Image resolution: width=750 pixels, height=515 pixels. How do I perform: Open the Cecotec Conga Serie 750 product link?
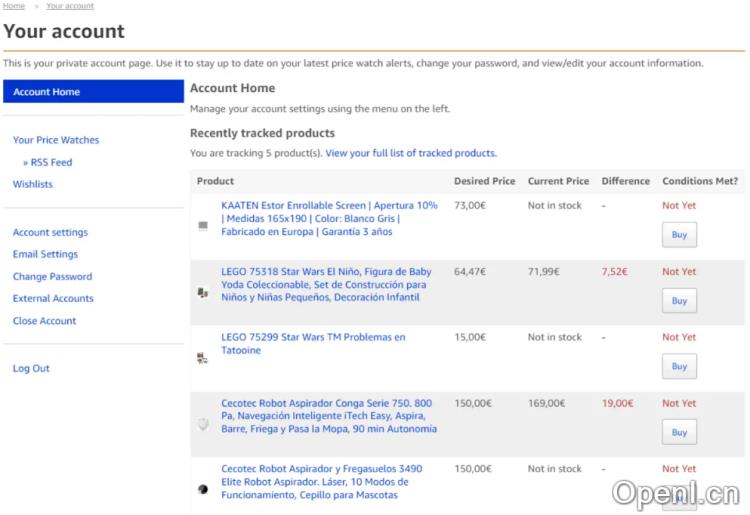(328, 416)
